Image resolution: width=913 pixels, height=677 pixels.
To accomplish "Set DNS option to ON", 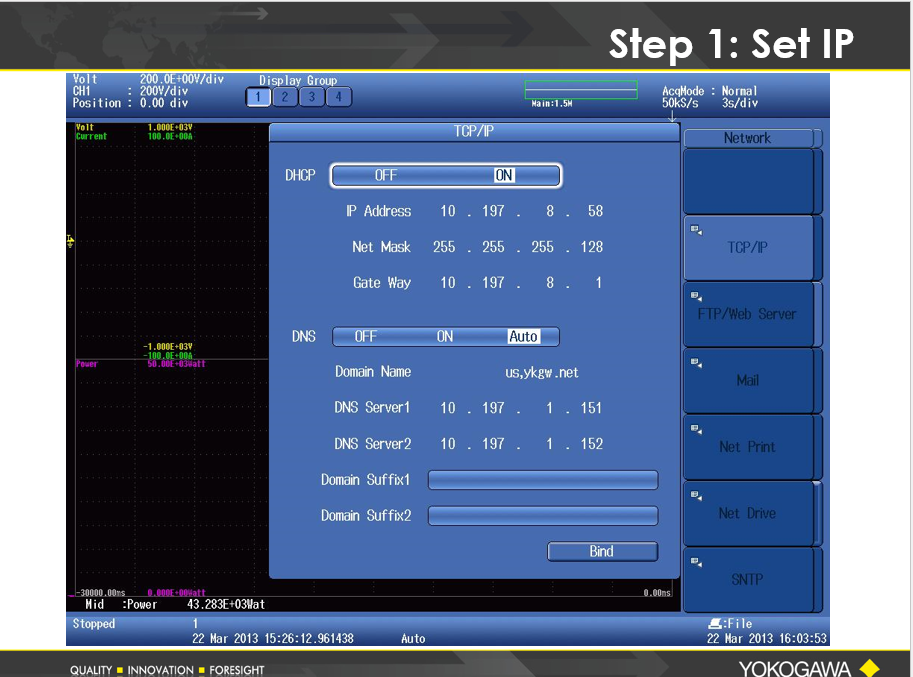I will pos(445,337).
